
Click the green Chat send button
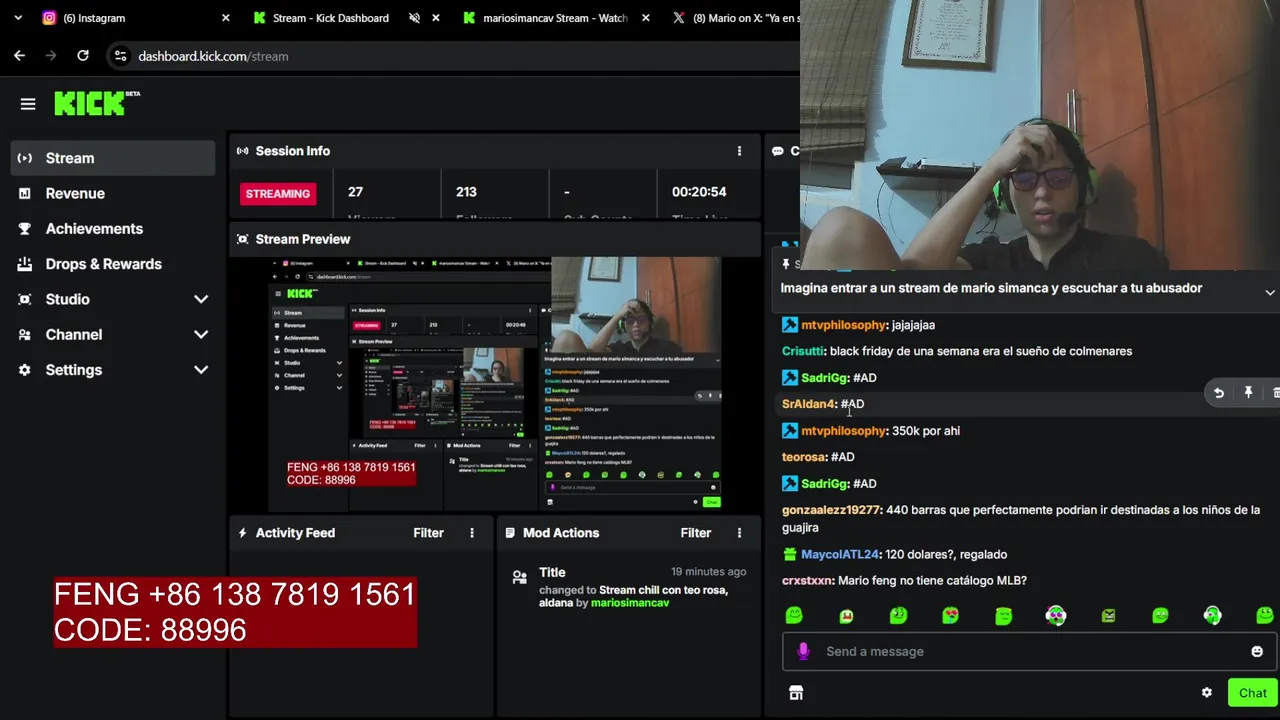click(x=1252, y=693)
